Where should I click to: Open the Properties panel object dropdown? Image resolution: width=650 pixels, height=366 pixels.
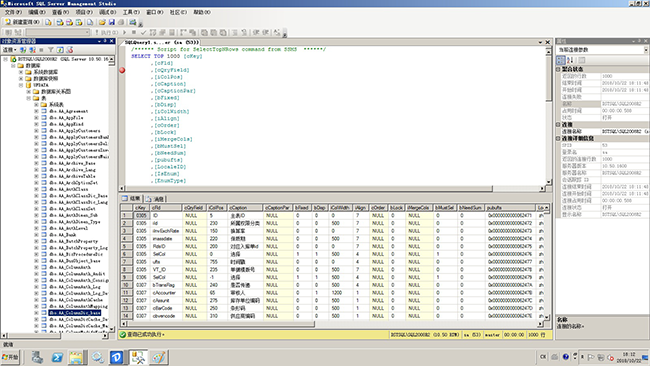646,50
